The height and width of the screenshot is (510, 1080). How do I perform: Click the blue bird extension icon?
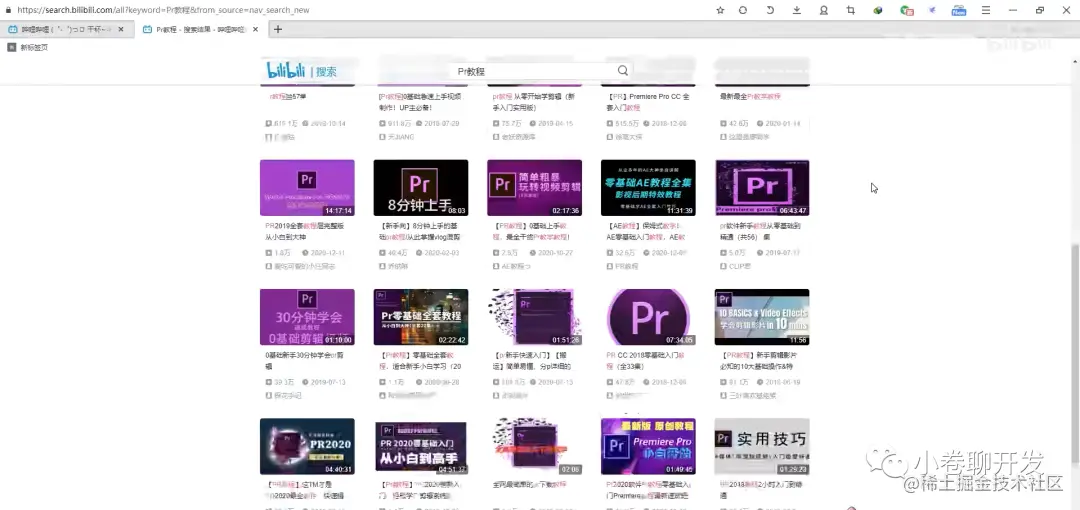933,10
